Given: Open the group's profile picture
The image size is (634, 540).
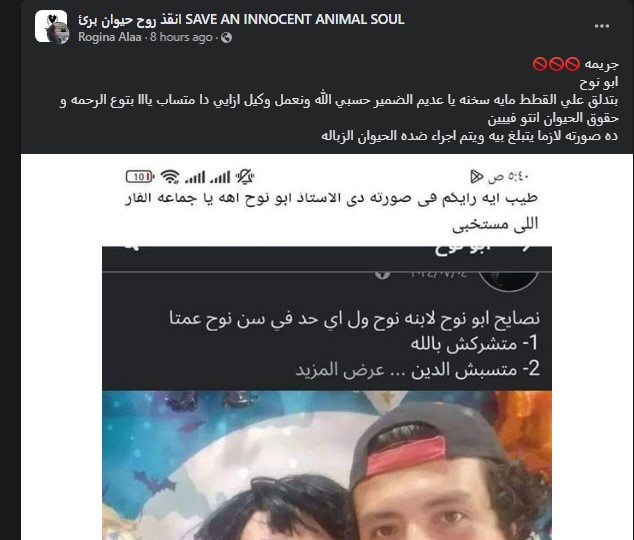Looking at the screenshot, I should pyautogui.click(x=51, y=26).
